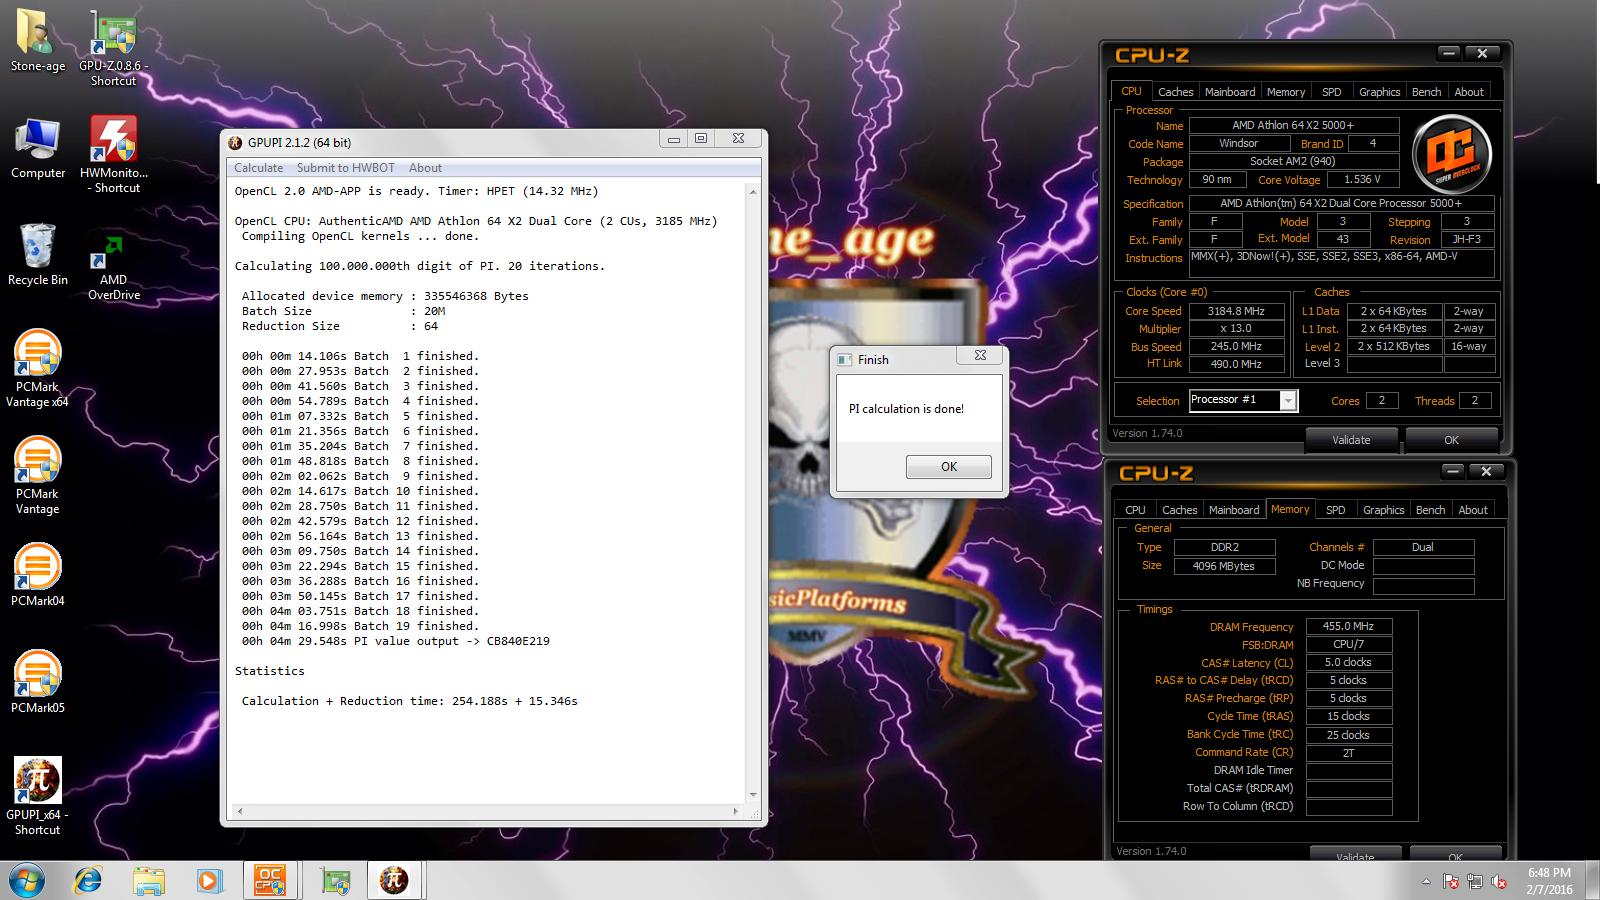The height and width of the screenshot is (900, 1600).
Task: Open the About menu in GPUPI
Action: coord(425,168)
